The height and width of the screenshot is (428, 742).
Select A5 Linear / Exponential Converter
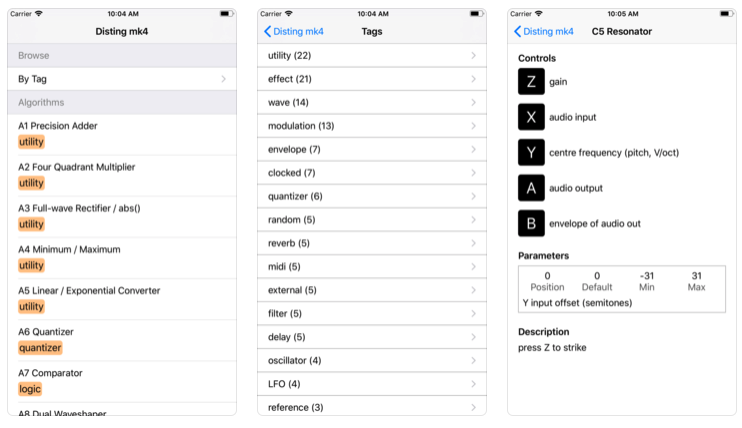[122, 299]
